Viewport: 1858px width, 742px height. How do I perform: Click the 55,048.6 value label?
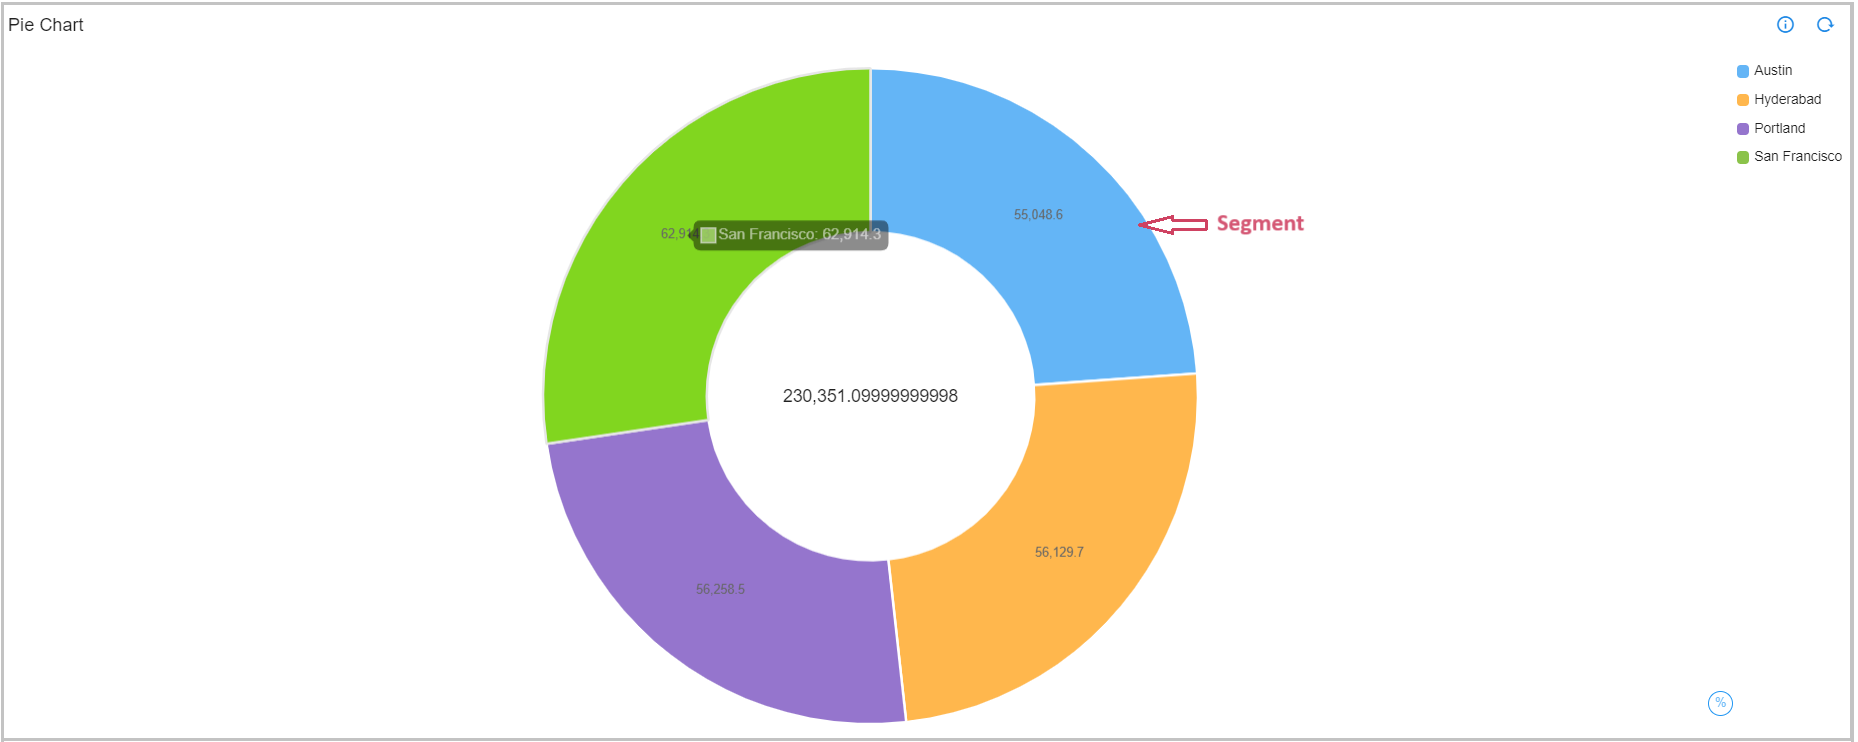1038,215
